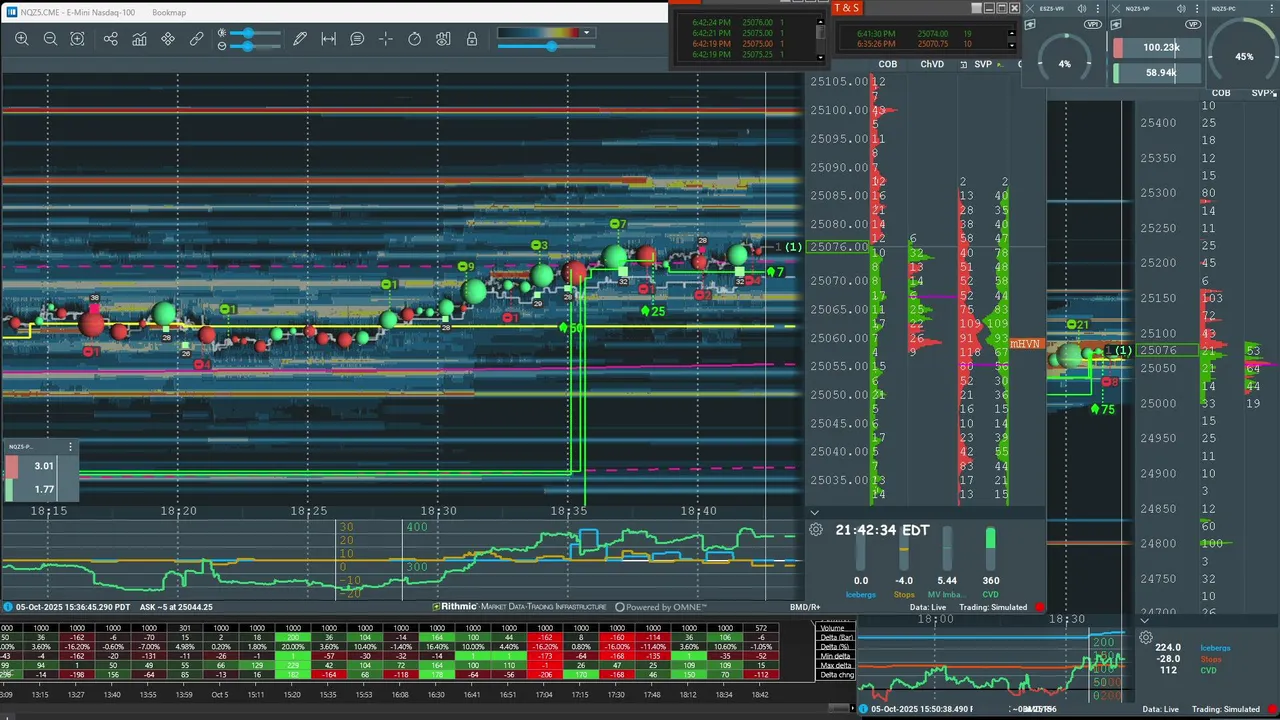Select the horizontal measure tool
1280x720 pixels.
(x=328, y=39)
